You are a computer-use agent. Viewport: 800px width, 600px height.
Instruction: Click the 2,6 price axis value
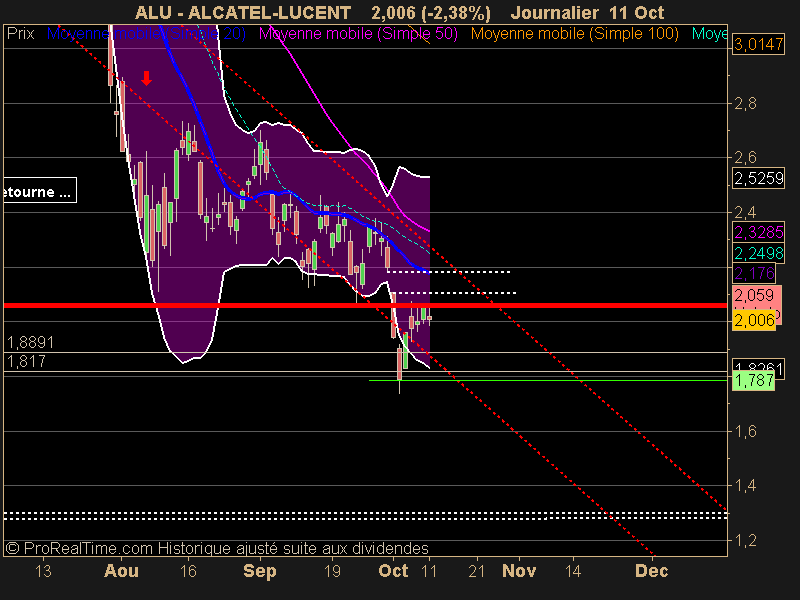pyautogui.click(x=745, y=157)
